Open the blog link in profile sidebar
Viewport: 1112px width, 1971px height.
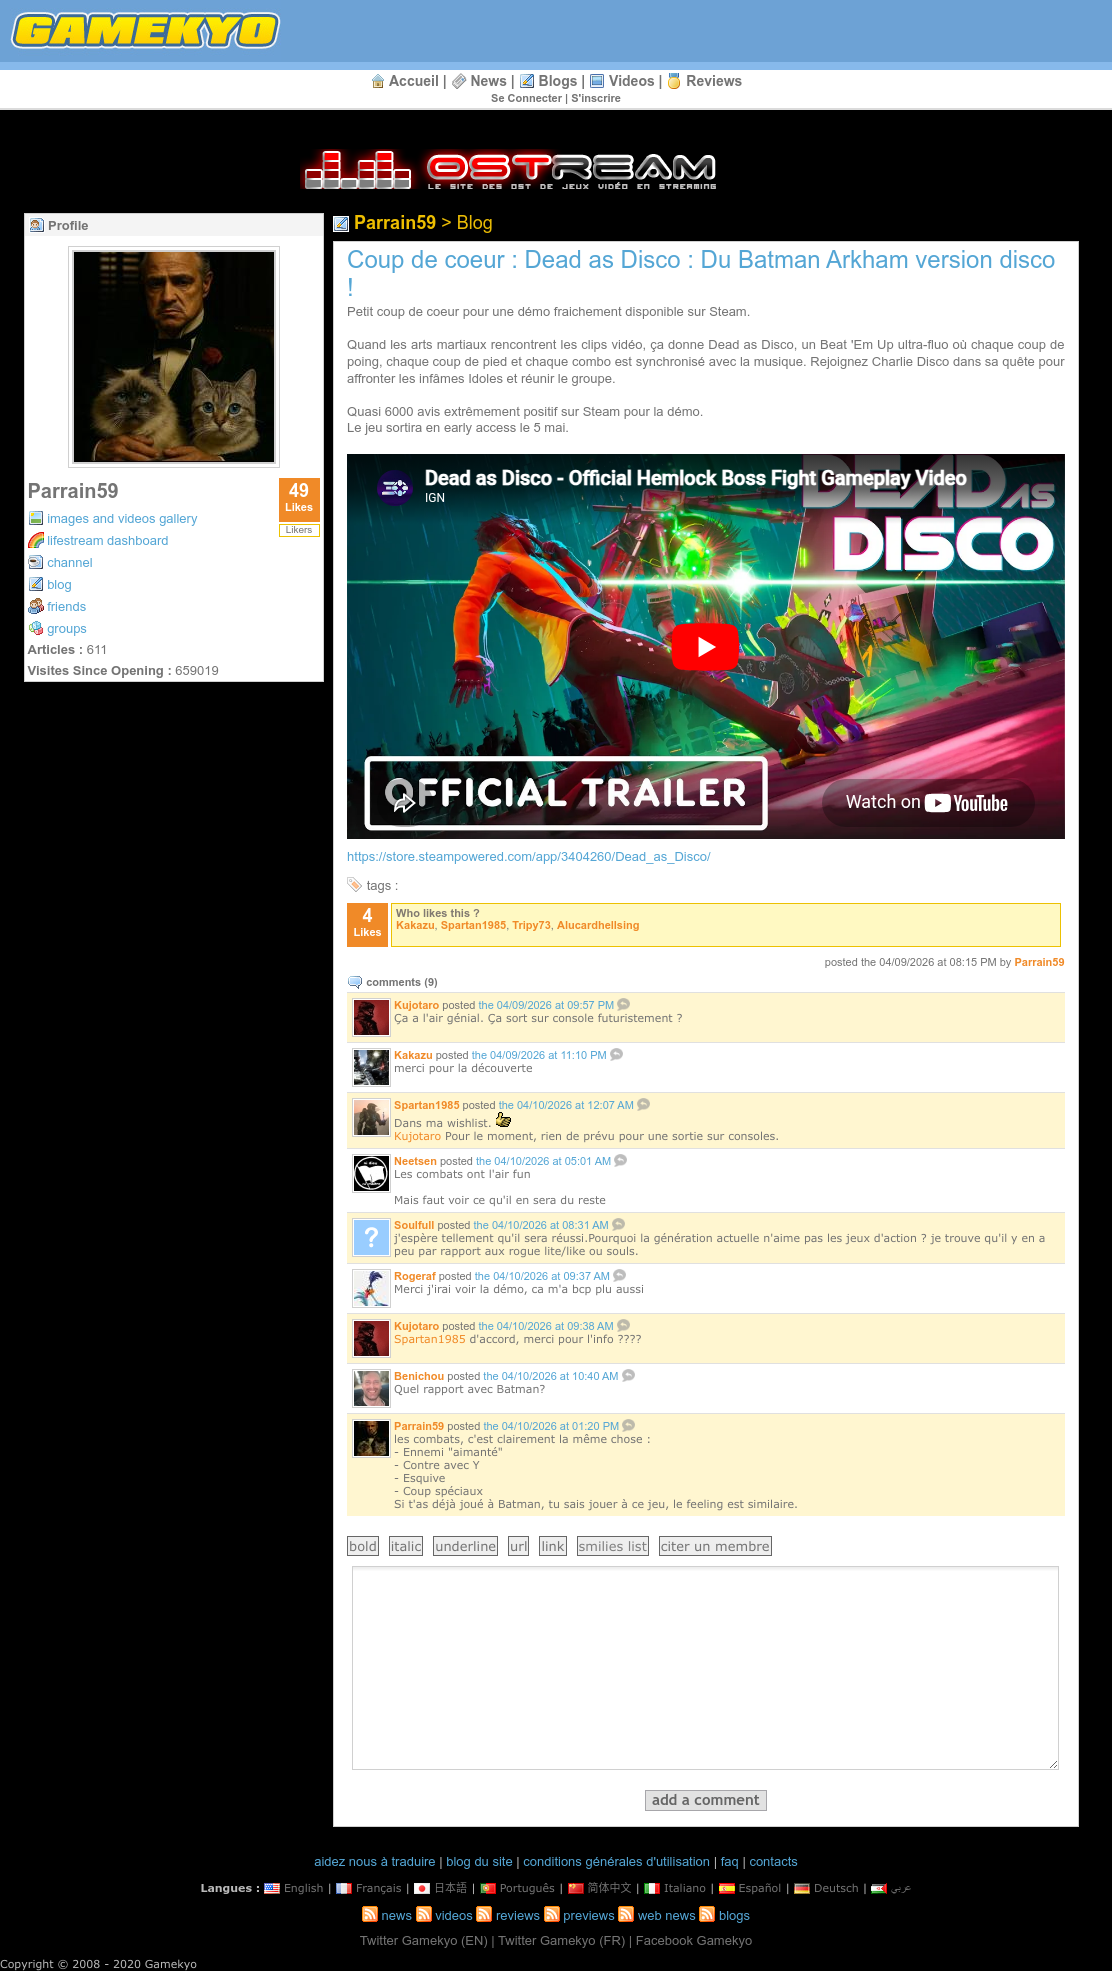click(59, 584)
